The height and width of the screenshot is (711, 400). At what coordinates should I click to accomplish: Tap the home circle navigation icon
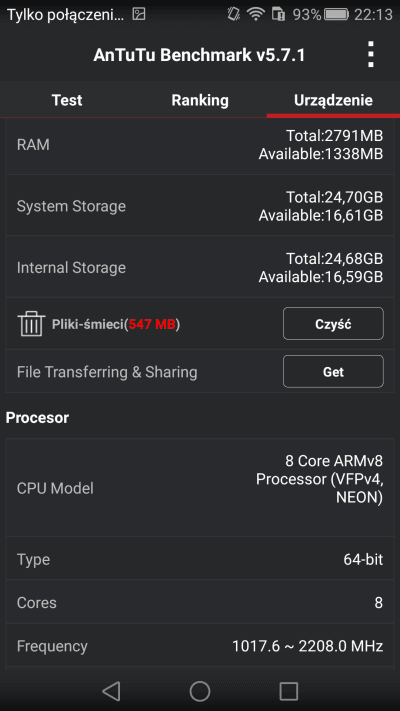(x=200, y=691)
